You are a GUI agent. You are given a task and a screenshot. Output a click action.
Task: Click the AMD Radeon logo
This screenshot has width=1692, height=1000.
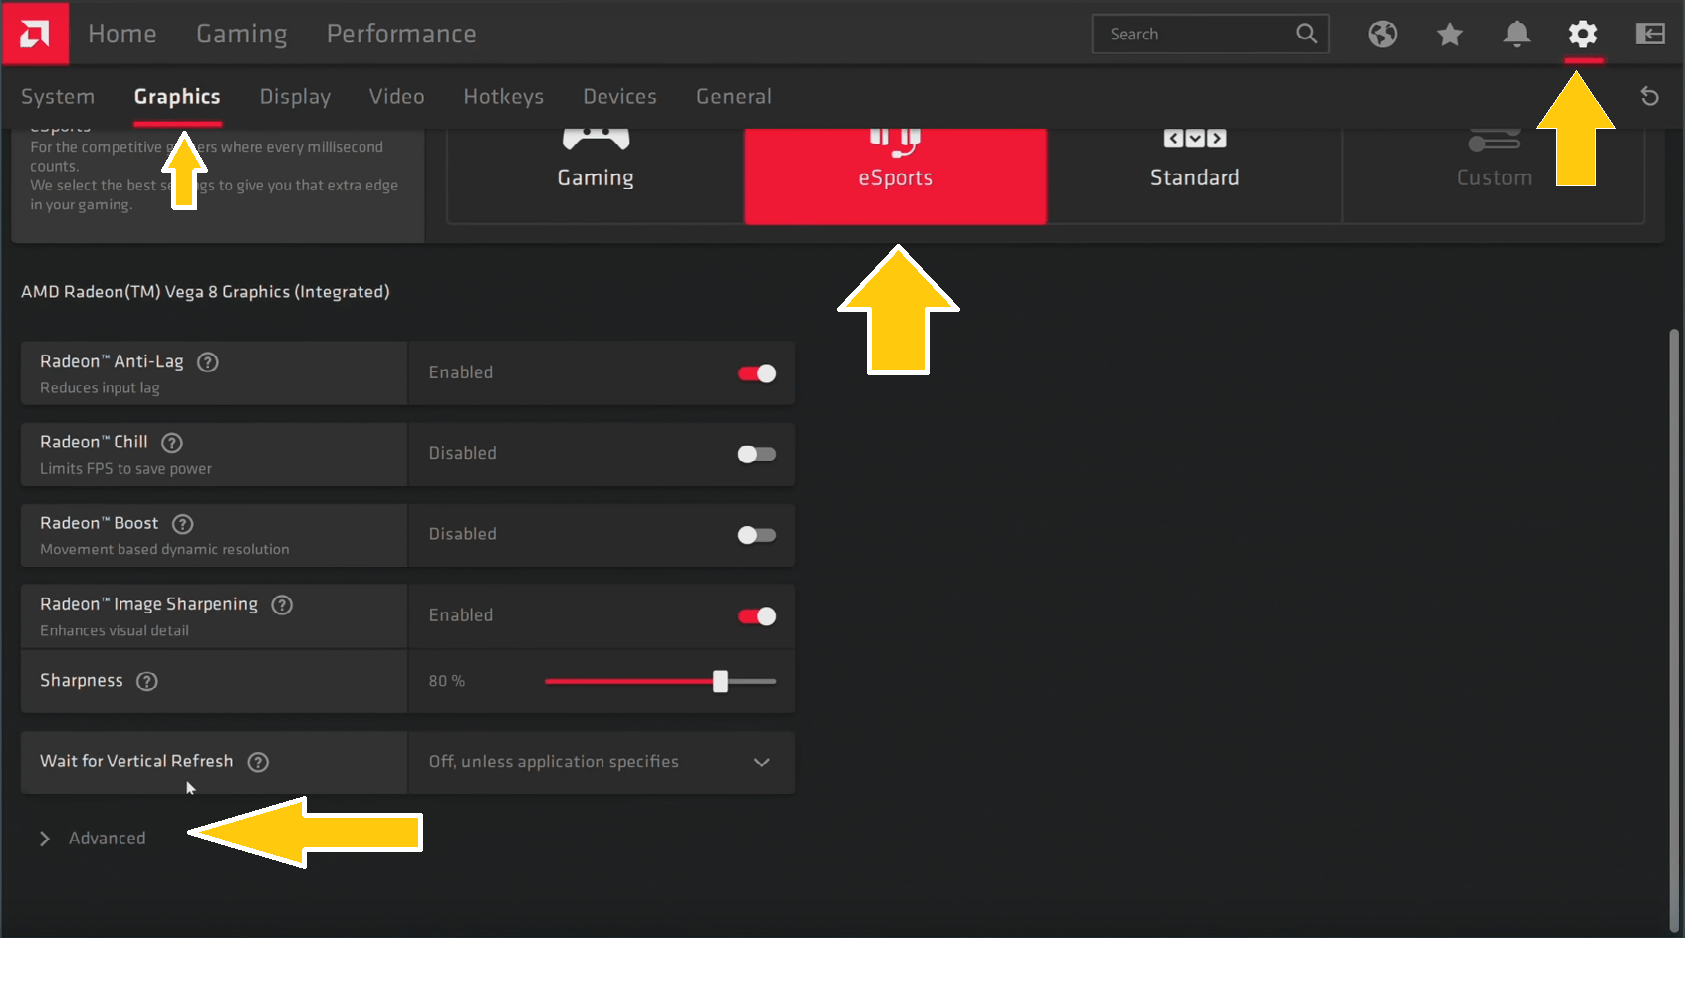coord(33,33)
